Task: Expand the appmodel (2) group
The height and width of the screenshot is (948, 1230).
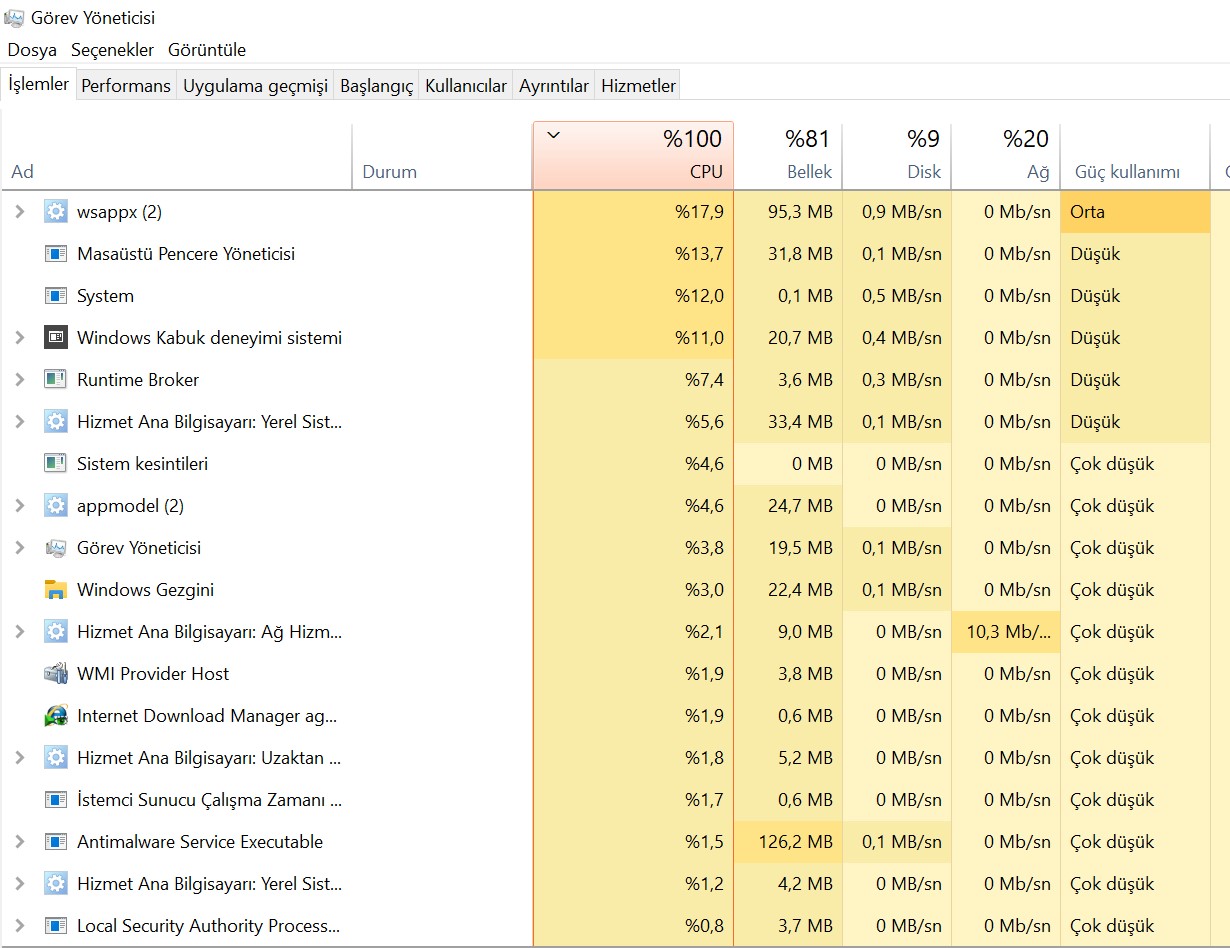Action: point(19,506)
